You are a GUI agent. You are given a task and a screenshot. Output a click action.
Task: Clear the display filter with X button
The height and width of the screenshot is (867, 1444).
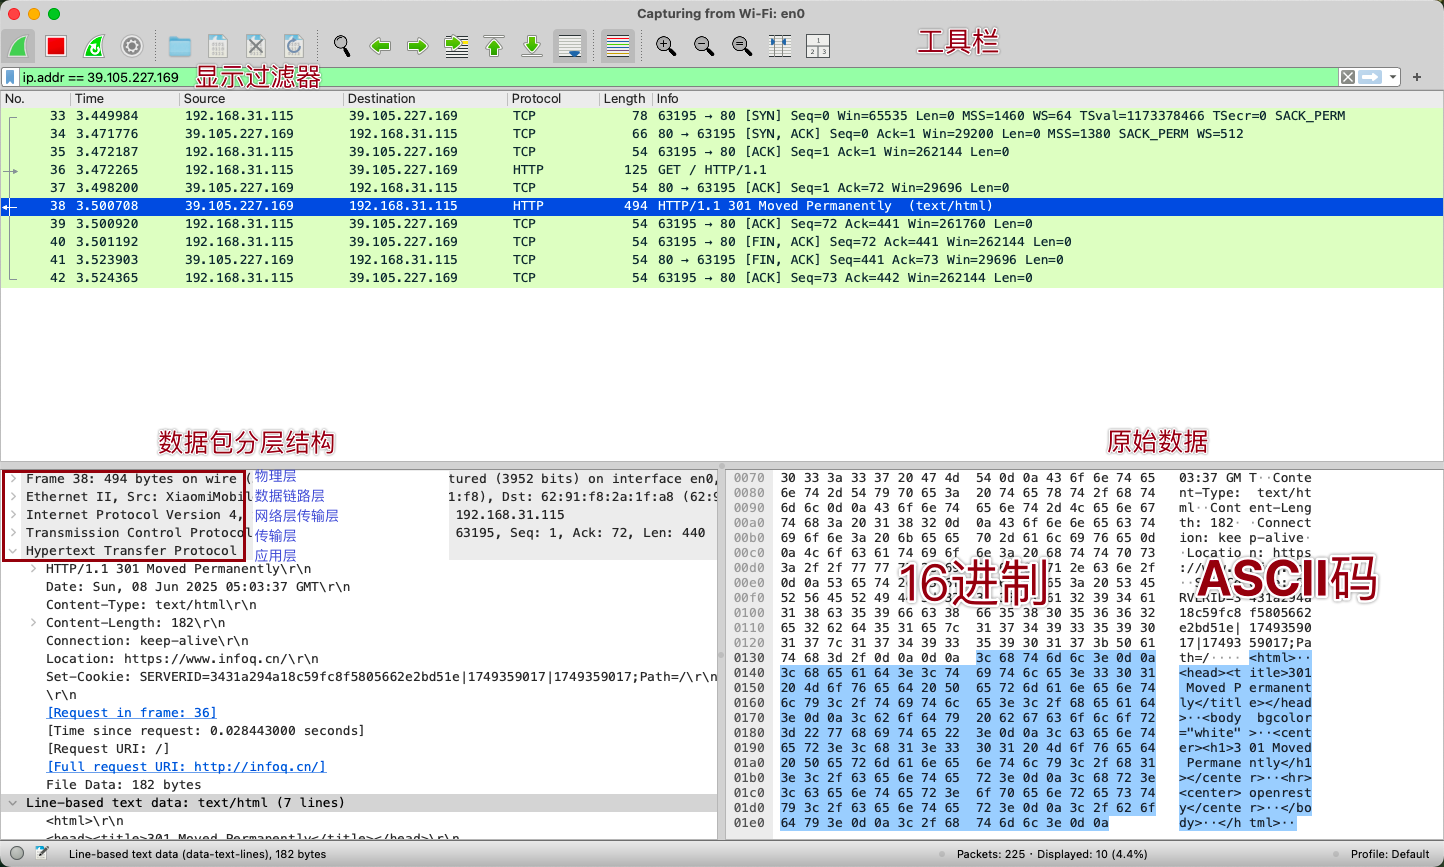[x=1348, y=77]
